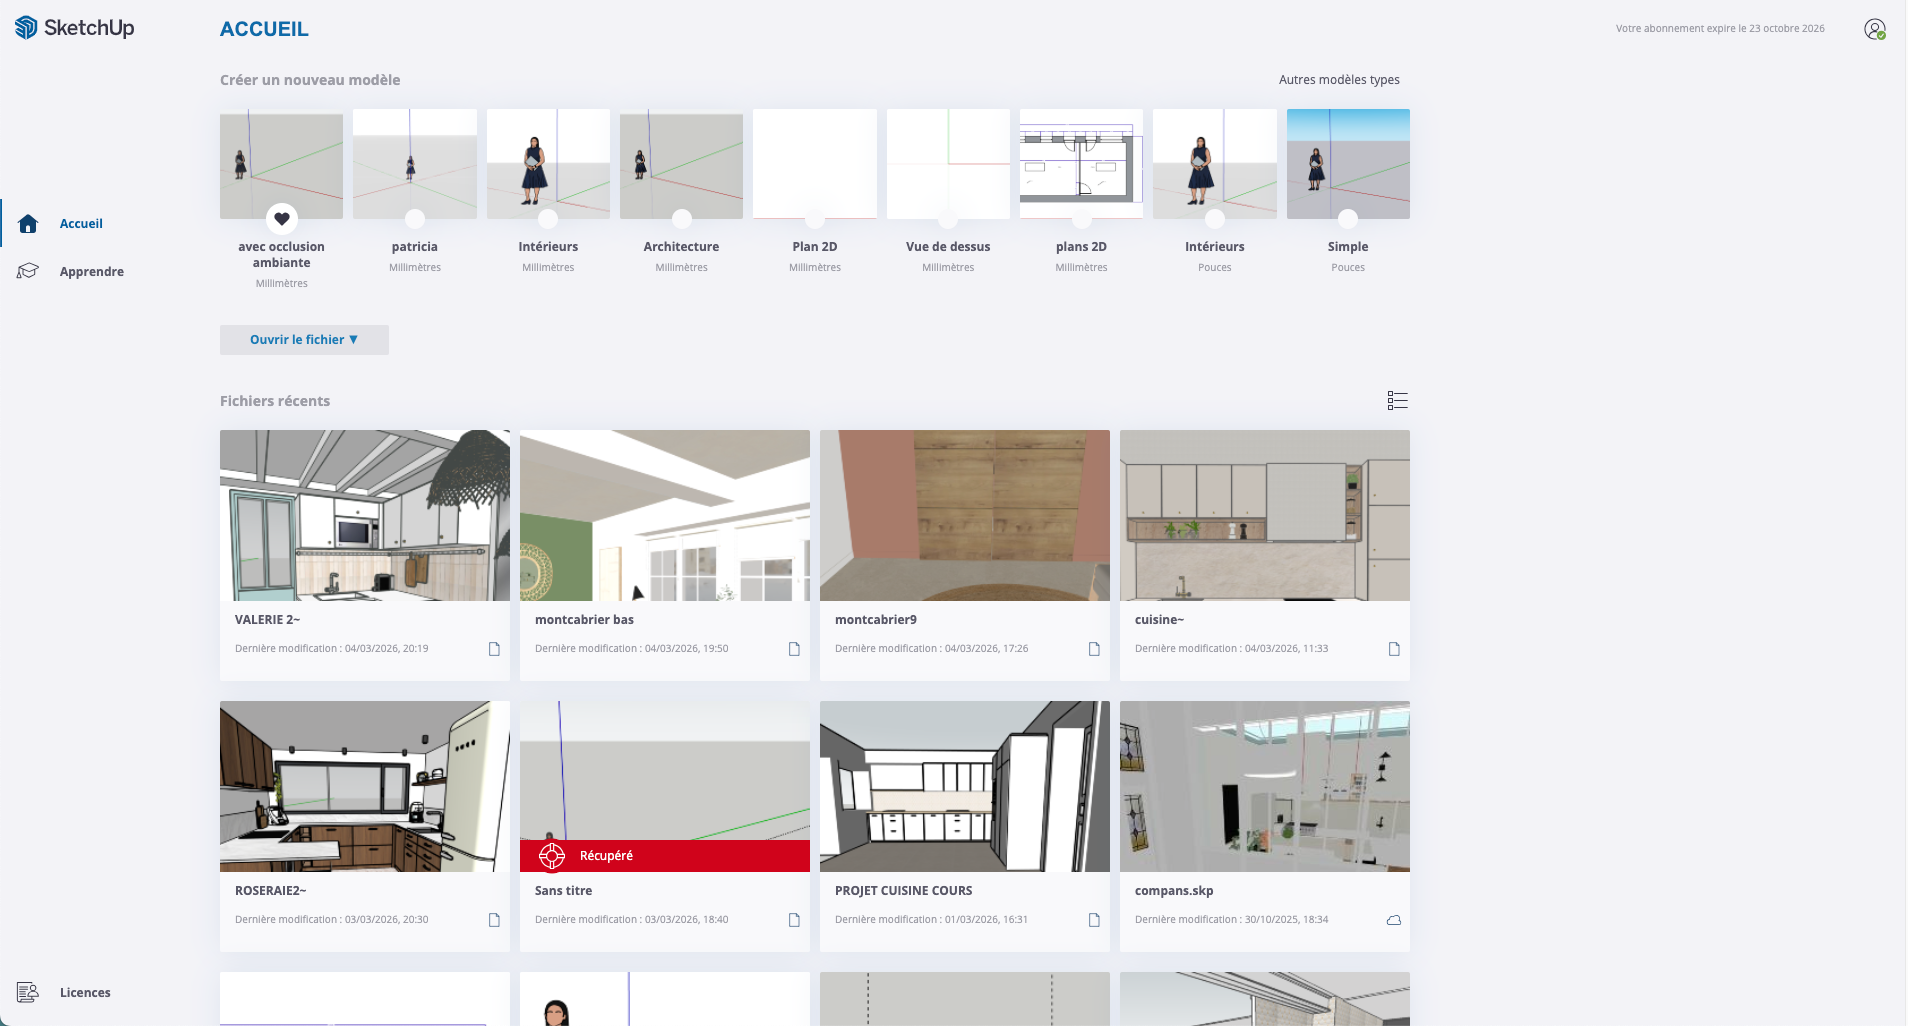Image resolution: width=1908 pixels, height=1026 pixels.
Task: Unfavorite the avec occlusion ambiante template
Action: 281,219
